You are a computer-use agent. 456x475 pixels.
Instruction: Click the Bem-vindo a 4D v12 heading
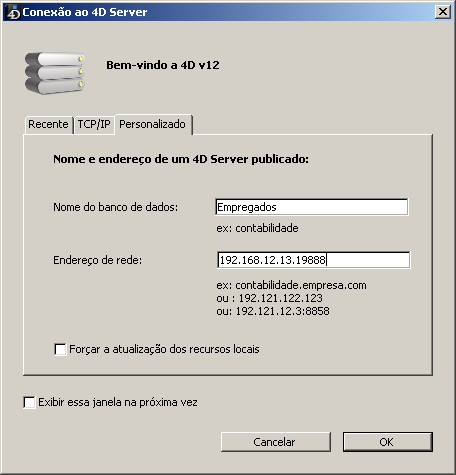click(x=163, y=65)
